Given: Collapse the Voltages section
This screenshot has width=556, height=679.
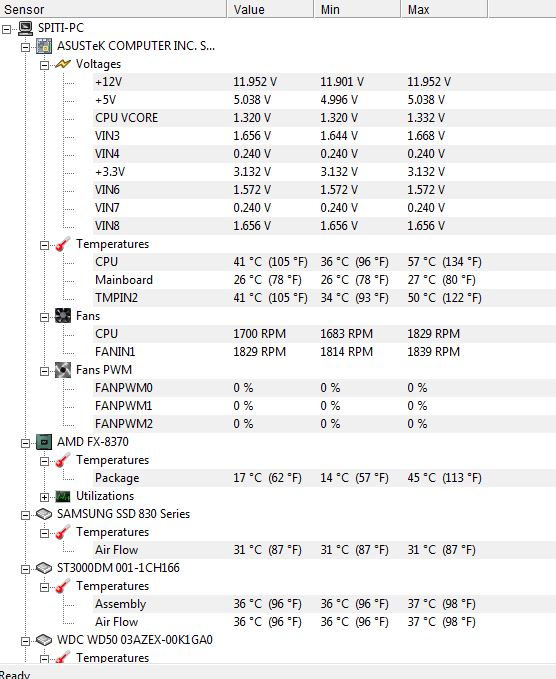Looking at the screenshot, I should pyautogui.click(x=45, y=65).
